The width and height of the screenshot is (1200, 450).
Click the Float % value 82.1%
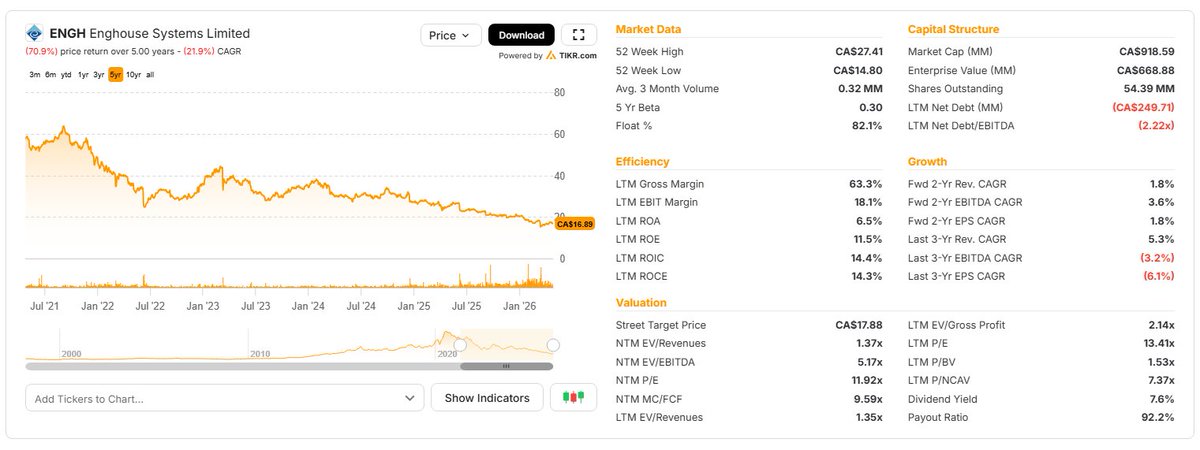pyautogui.click(x=866, y=126)
